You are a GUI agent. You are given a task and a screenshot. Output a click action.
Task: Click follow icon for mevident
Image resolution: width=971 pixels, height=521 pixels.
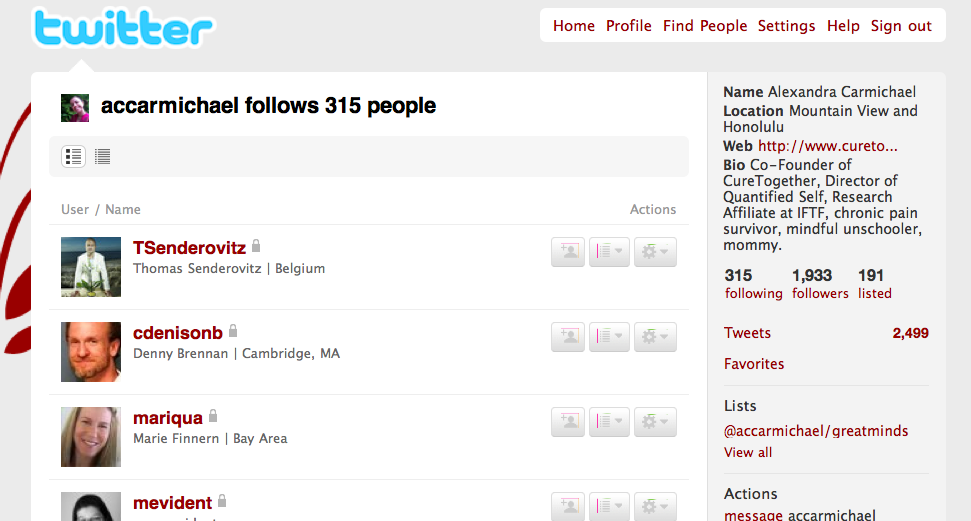click(568, 506)
